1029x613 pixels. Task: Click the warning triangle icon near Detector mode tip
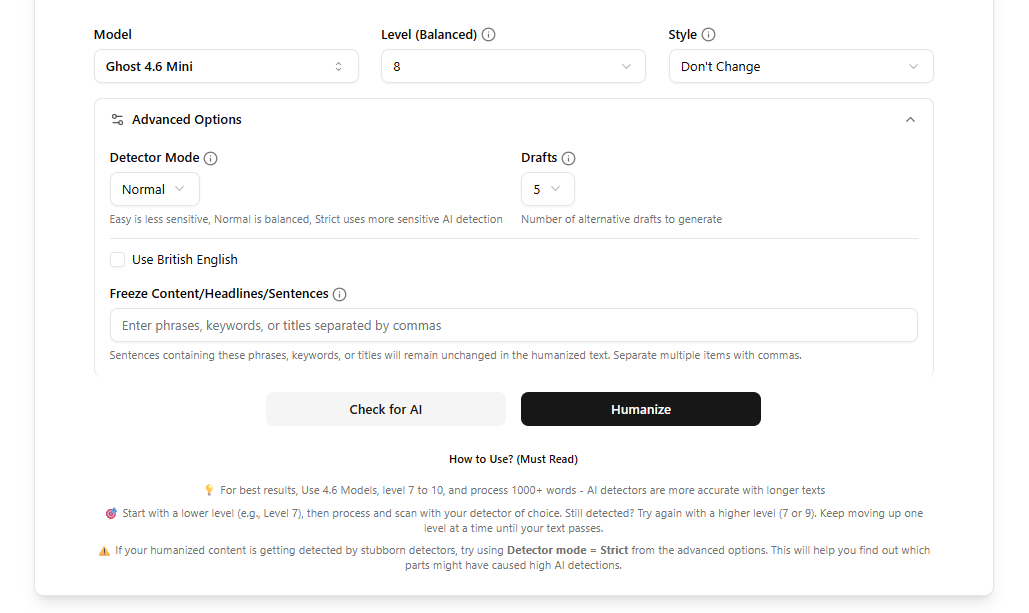coord(105,550)
